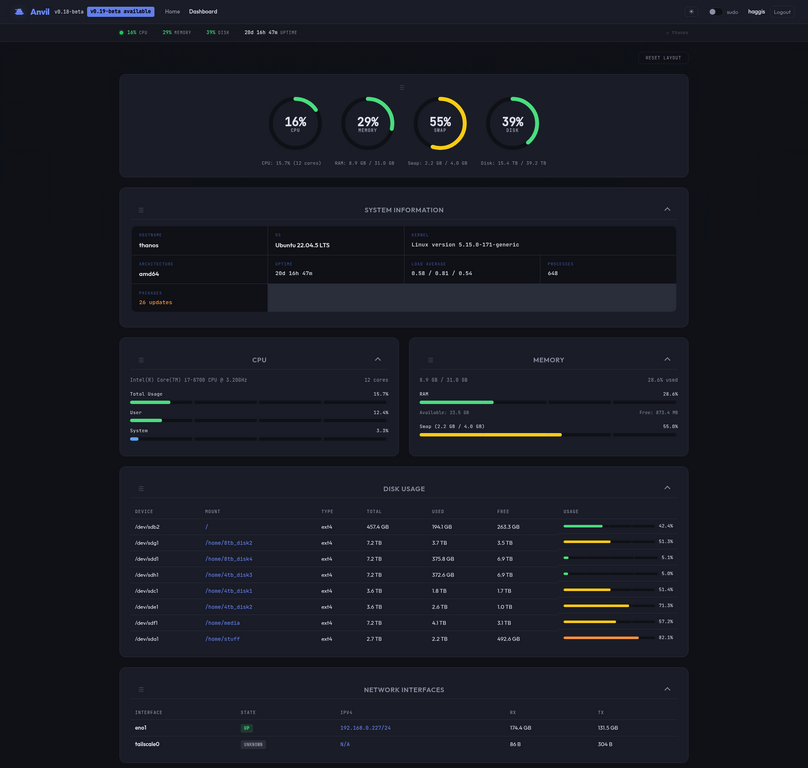Click the System CPU progress bar
Screen dimensions: 808x768
(x=259, y=439)
